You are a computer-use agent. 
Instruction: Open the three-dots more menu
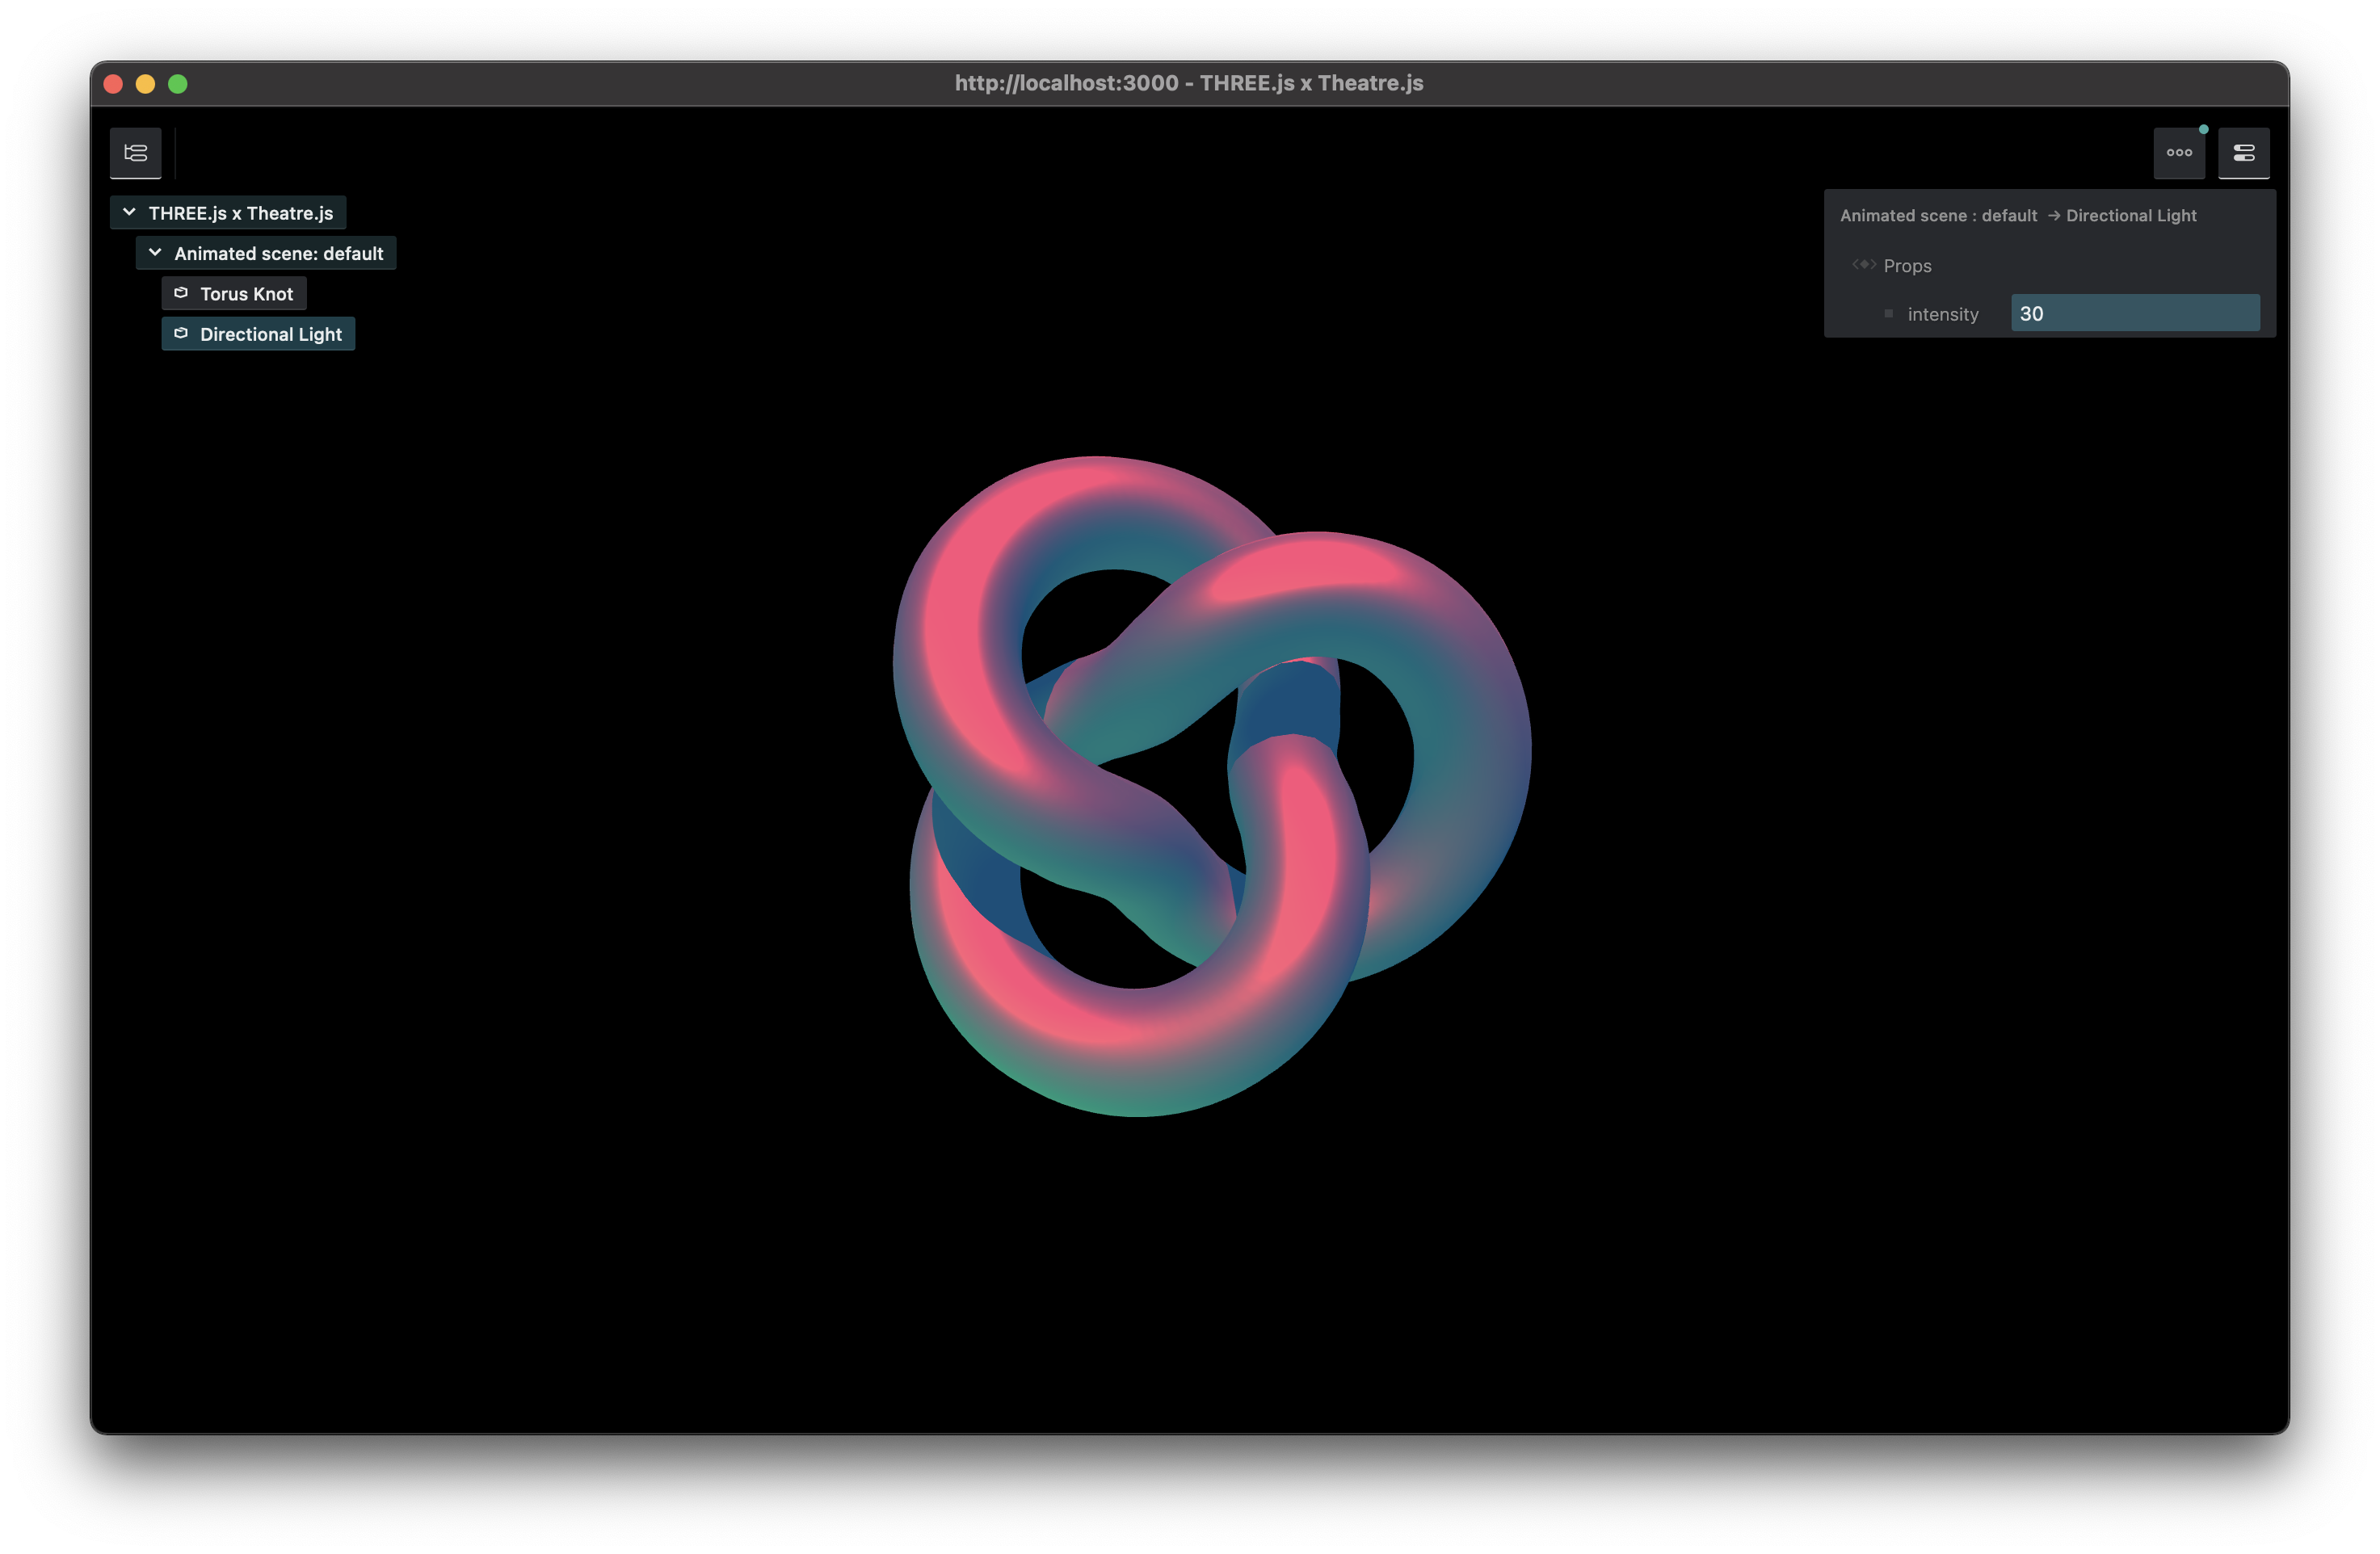(x=2179, y=153)
